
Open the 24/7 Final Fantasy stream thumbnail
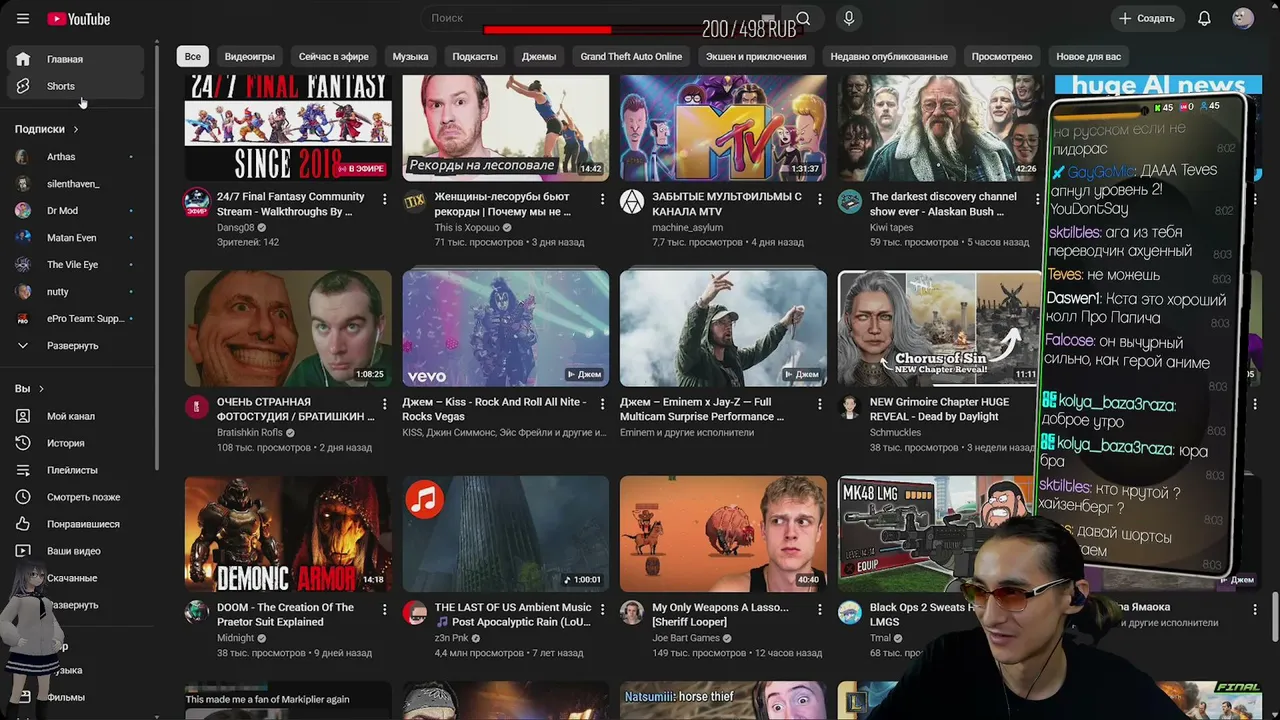[x=288, y=128]
